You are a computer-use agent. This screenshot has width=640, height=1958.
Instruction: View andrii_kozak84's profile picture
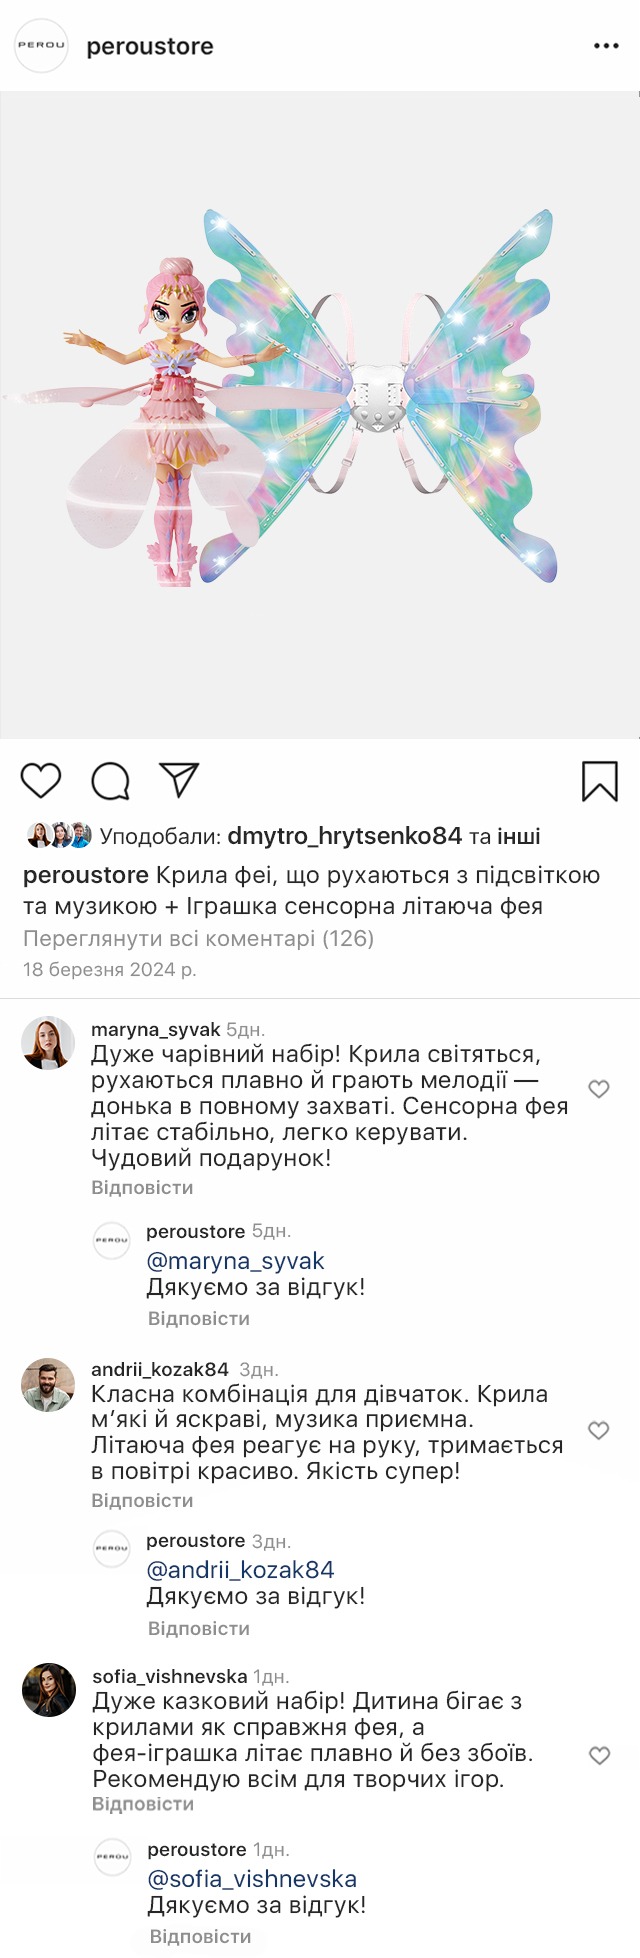click(48, 1385)
